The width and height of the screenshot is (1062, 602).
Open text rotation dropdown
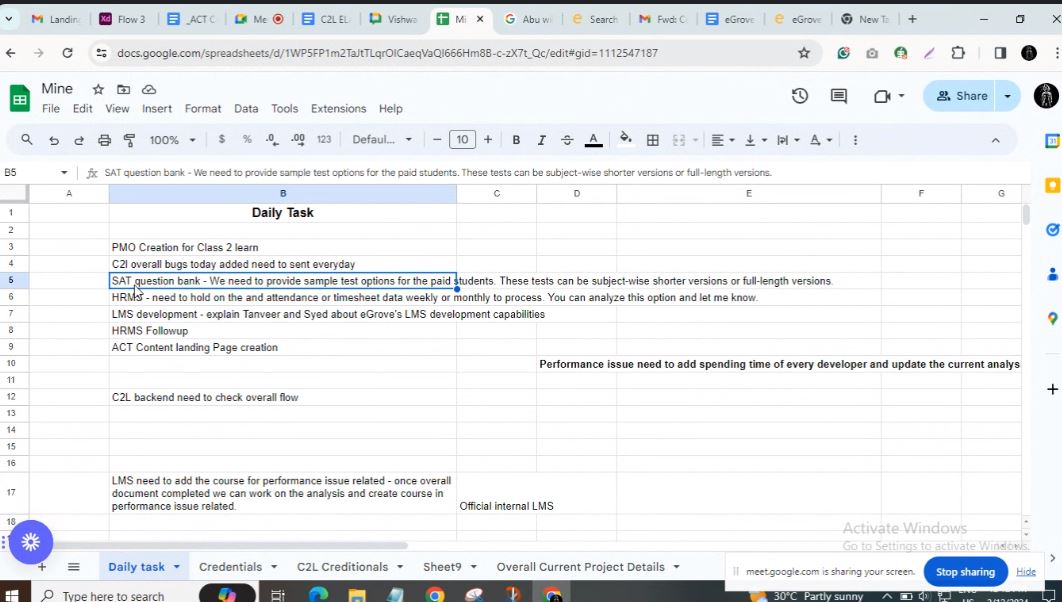(x=821, y=139)
